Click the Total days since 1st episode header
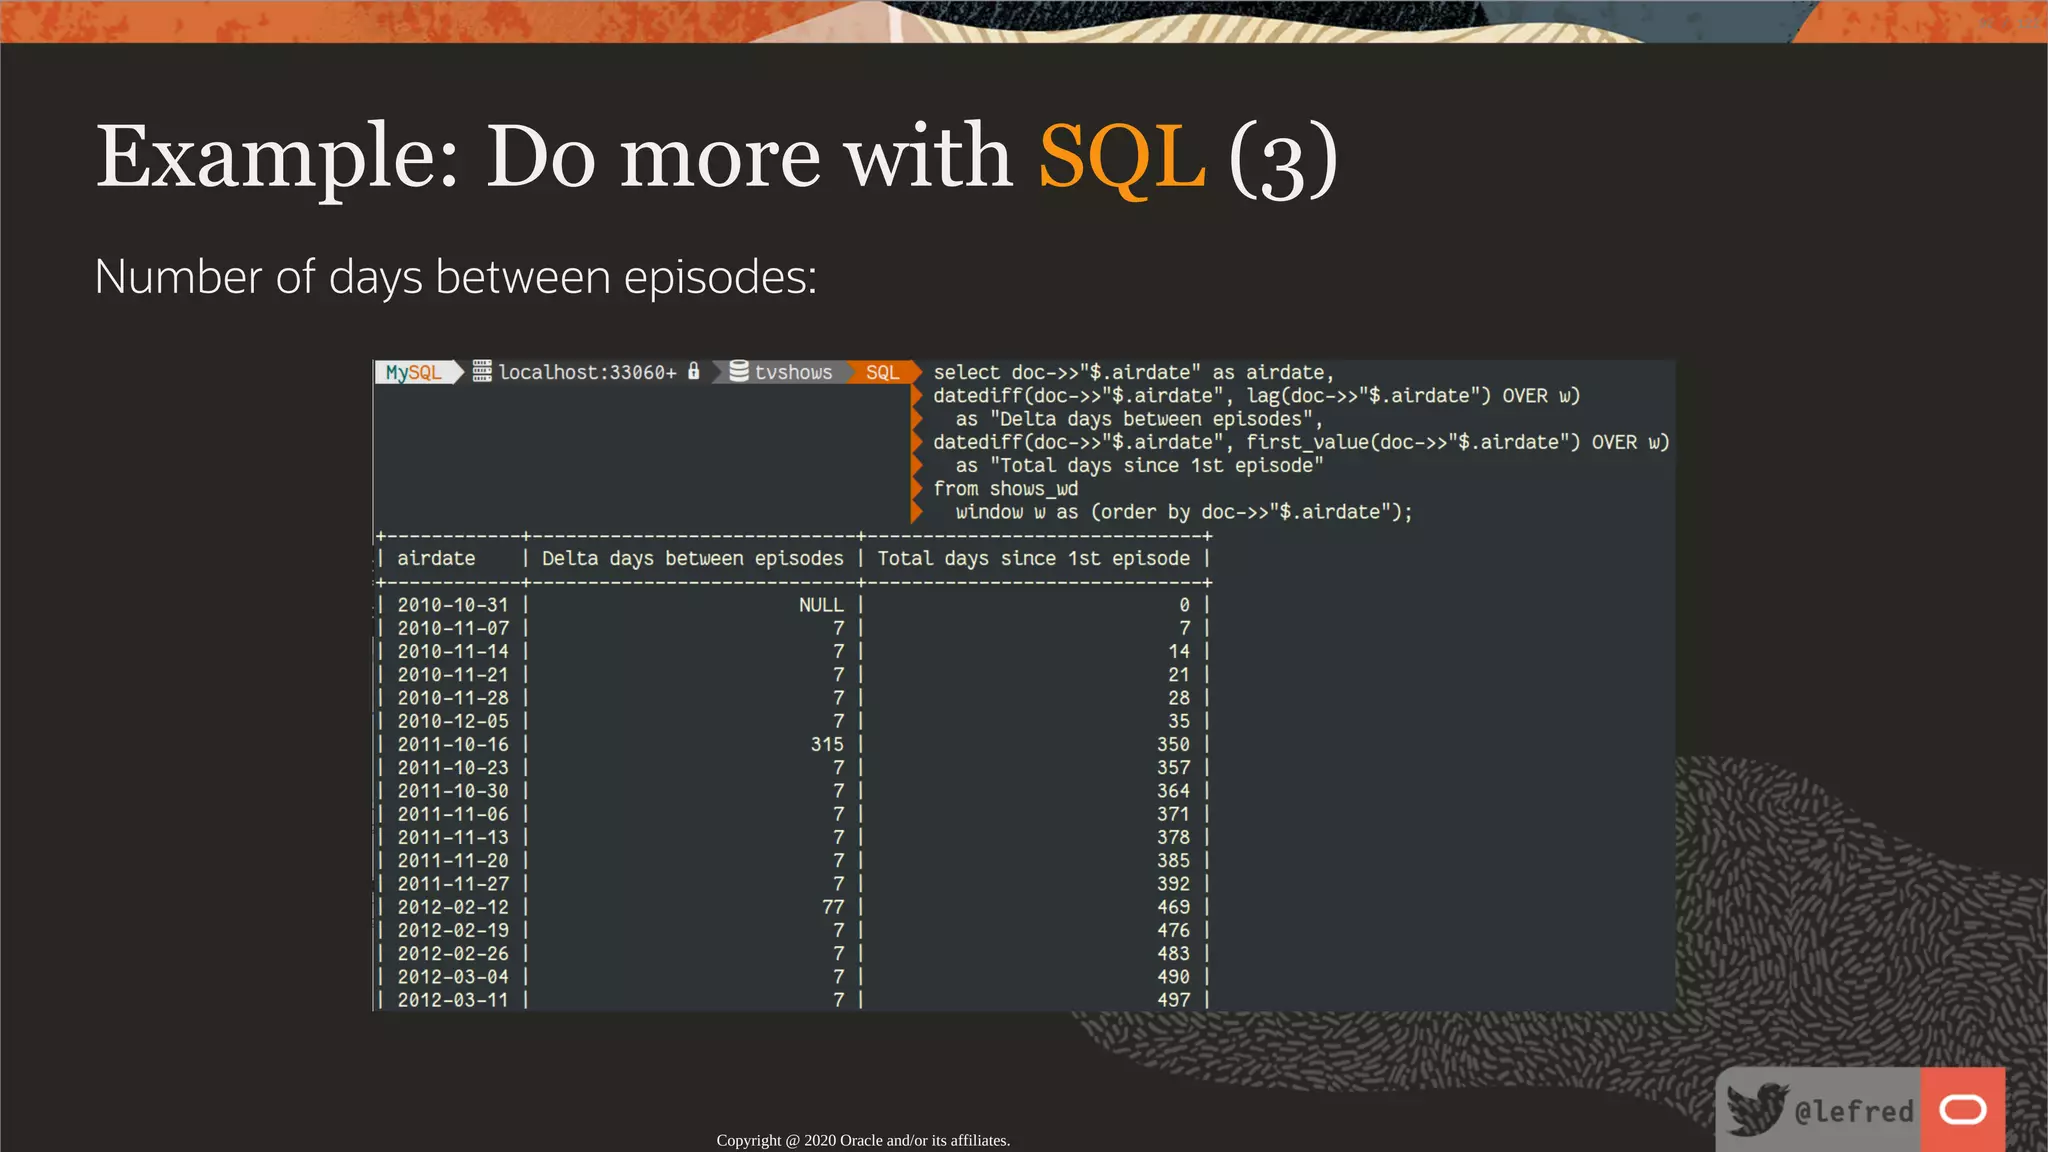The height and width of the screenshot is (1152, 2048). point(1033,558)
